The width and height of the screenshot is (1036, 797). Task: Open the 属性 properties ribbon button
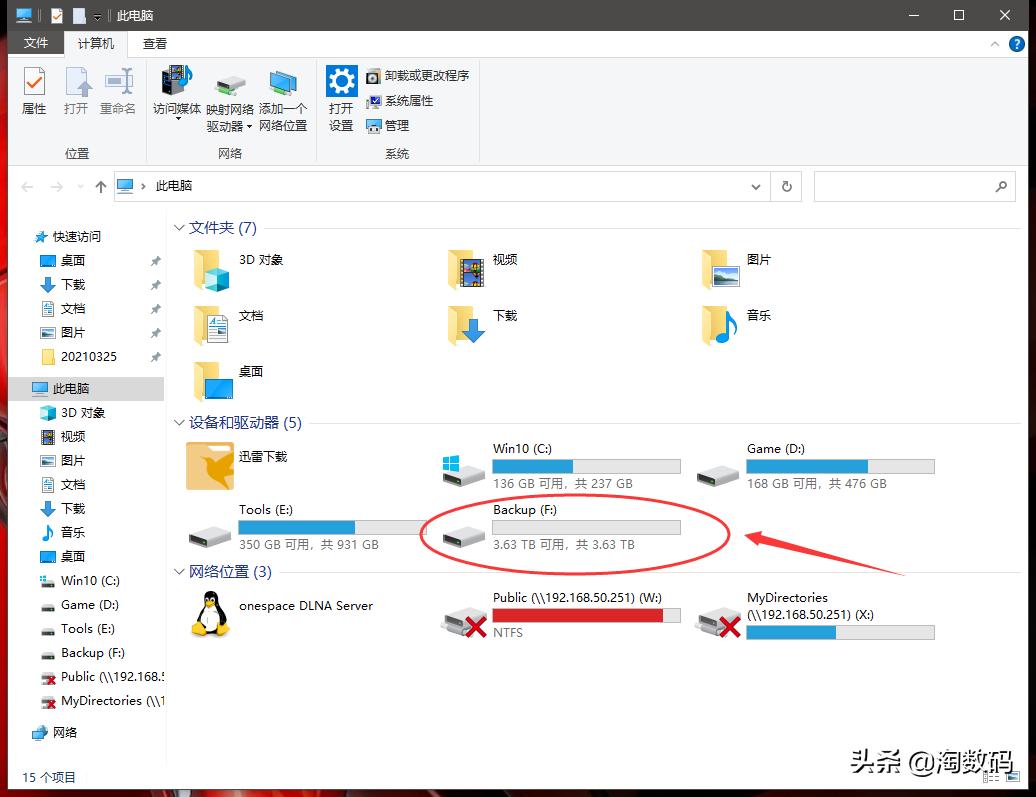pos(34,91)
